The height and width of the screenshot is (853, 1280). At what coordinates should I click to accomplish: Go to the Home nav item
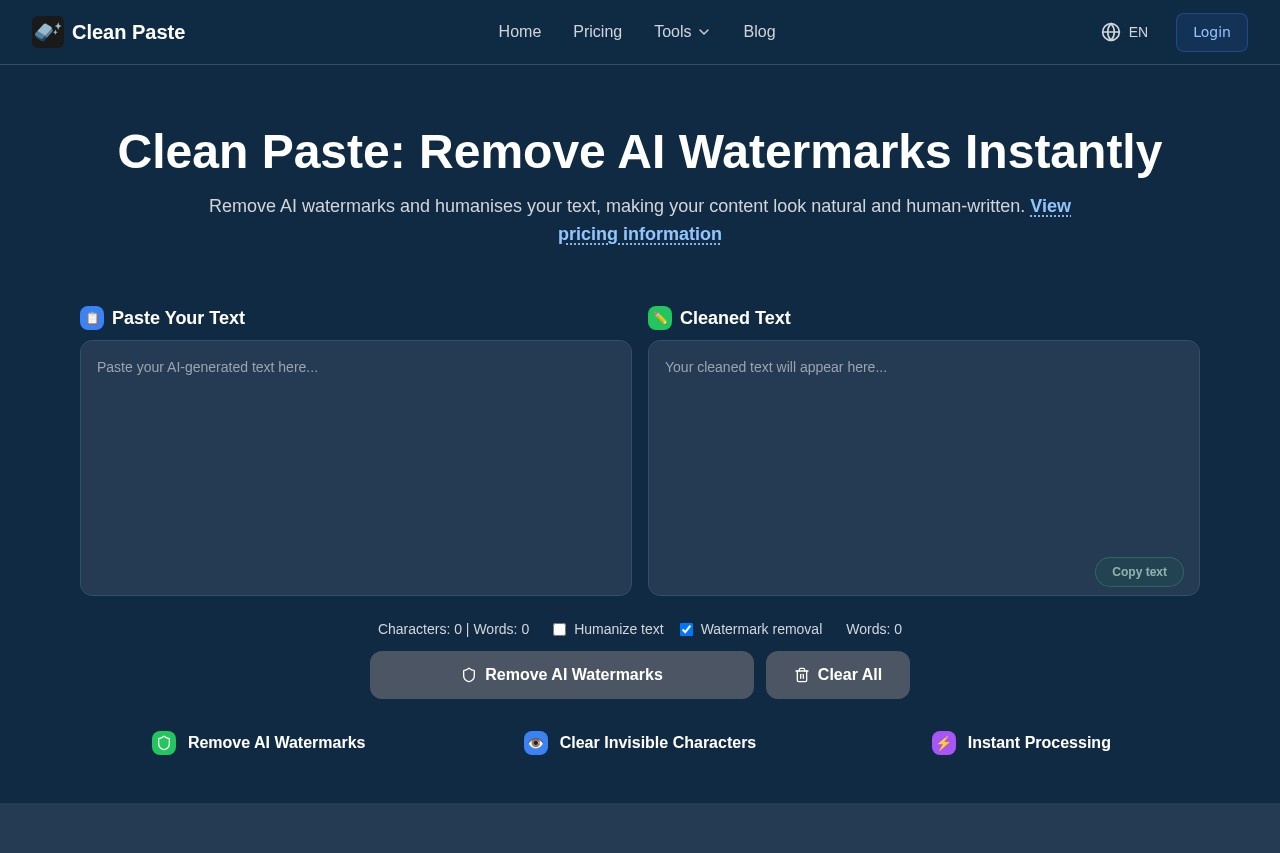tap(520, 32)
